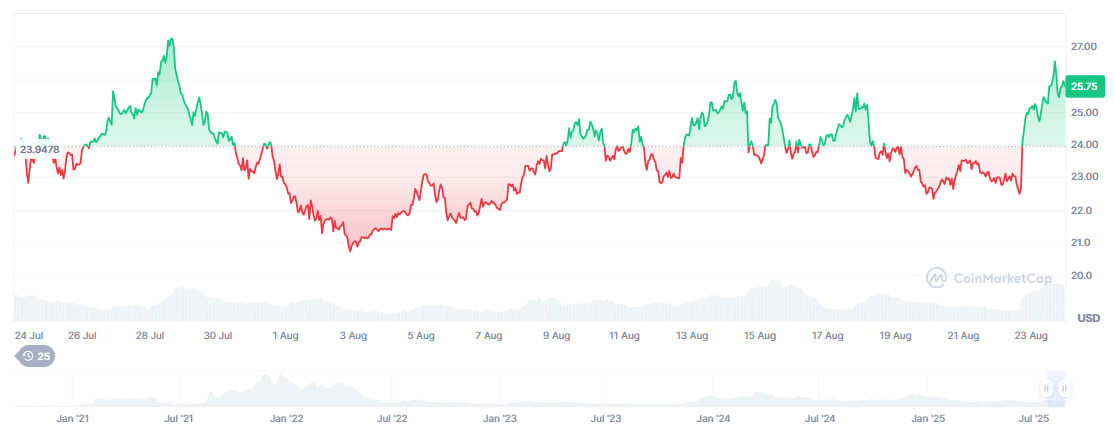
Task: Click the USD currency label
Action: tap(1089, 318)
